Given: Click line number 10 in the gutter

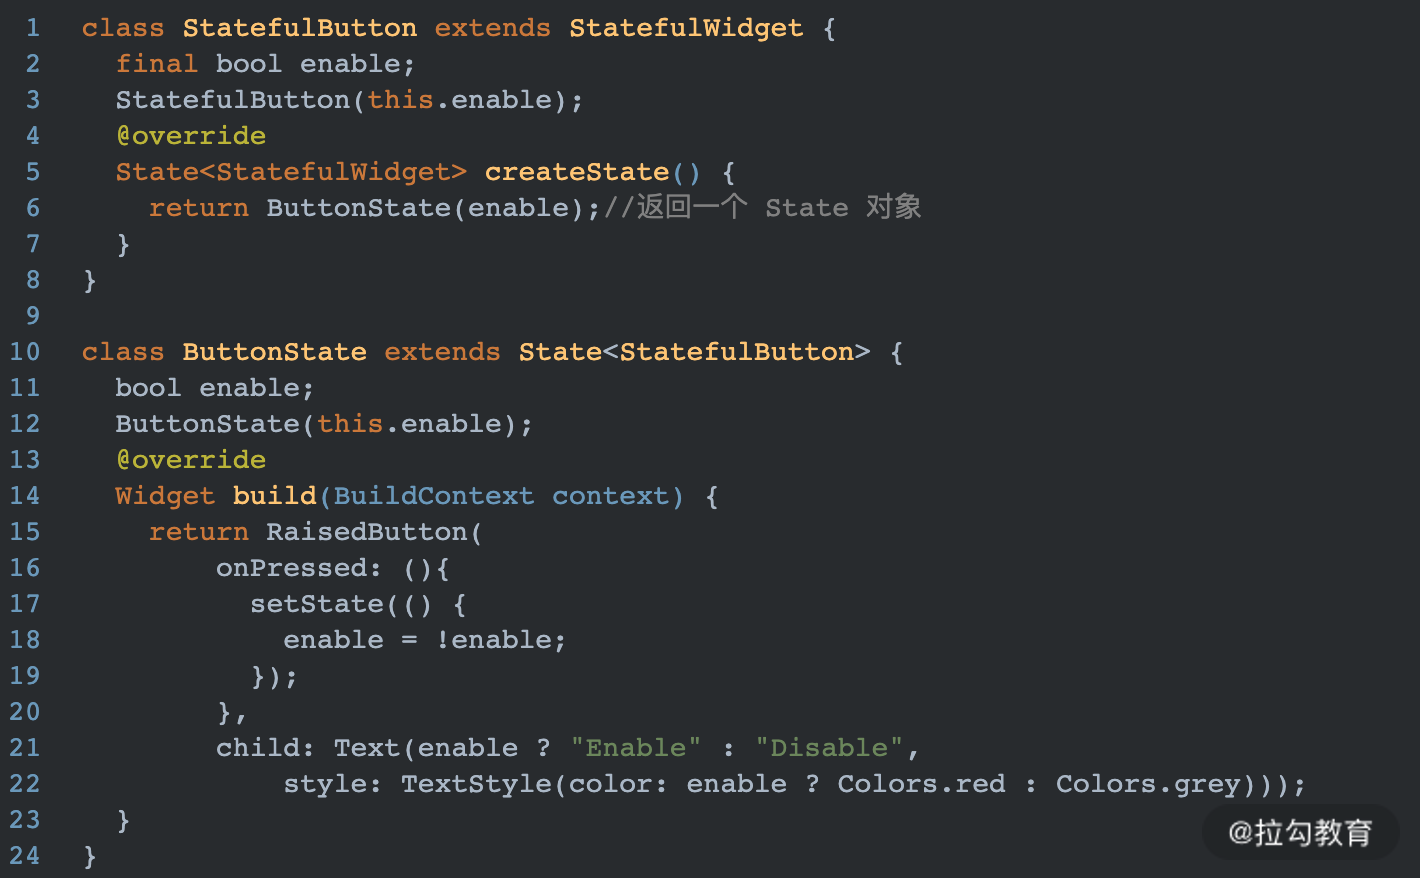Looking at the screenshot, I should click(x=25, y=352).
